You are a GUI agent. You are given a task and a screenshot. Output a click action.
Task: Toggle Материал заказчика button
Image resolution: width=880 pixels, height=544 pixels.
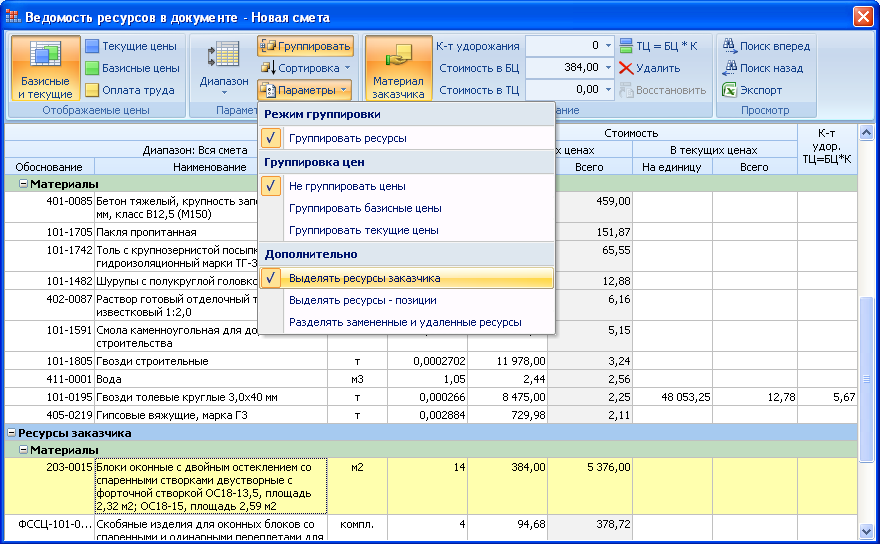point(398,68)
